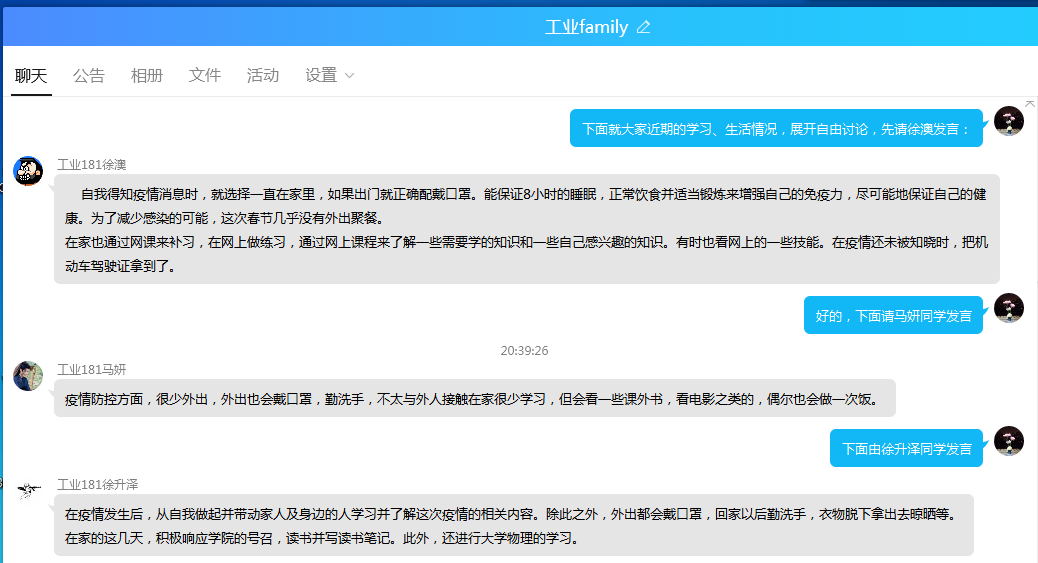Select sender name 工业181徐澳
This screenshot has height=563, width=1038.
coord(91,164)
